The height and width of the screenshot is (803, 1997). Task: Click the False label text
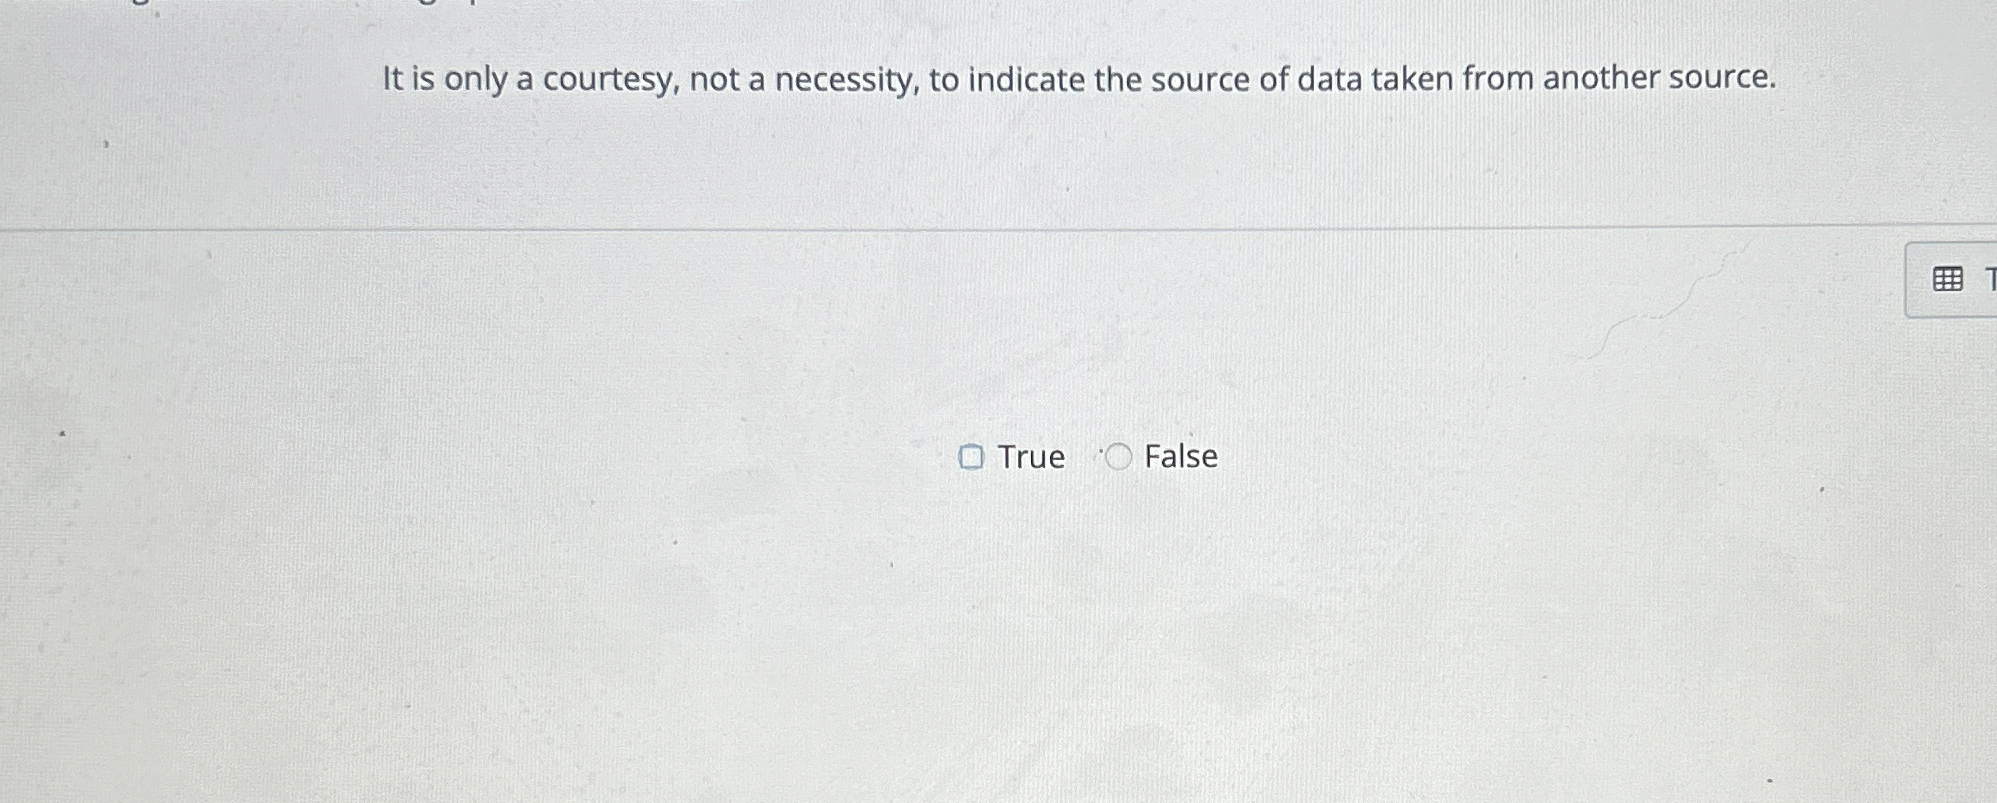point(1180,457)
